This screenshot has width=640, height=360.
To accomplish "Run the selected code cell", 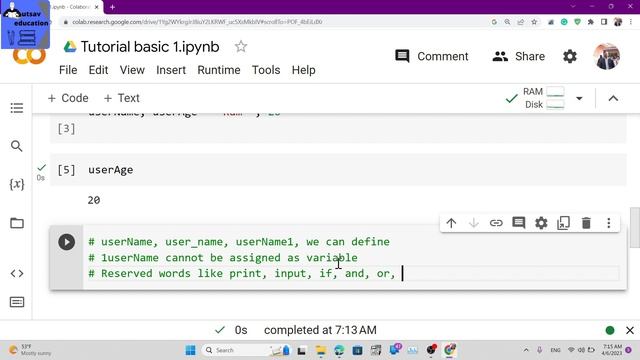I will click(x=67, y=242).
